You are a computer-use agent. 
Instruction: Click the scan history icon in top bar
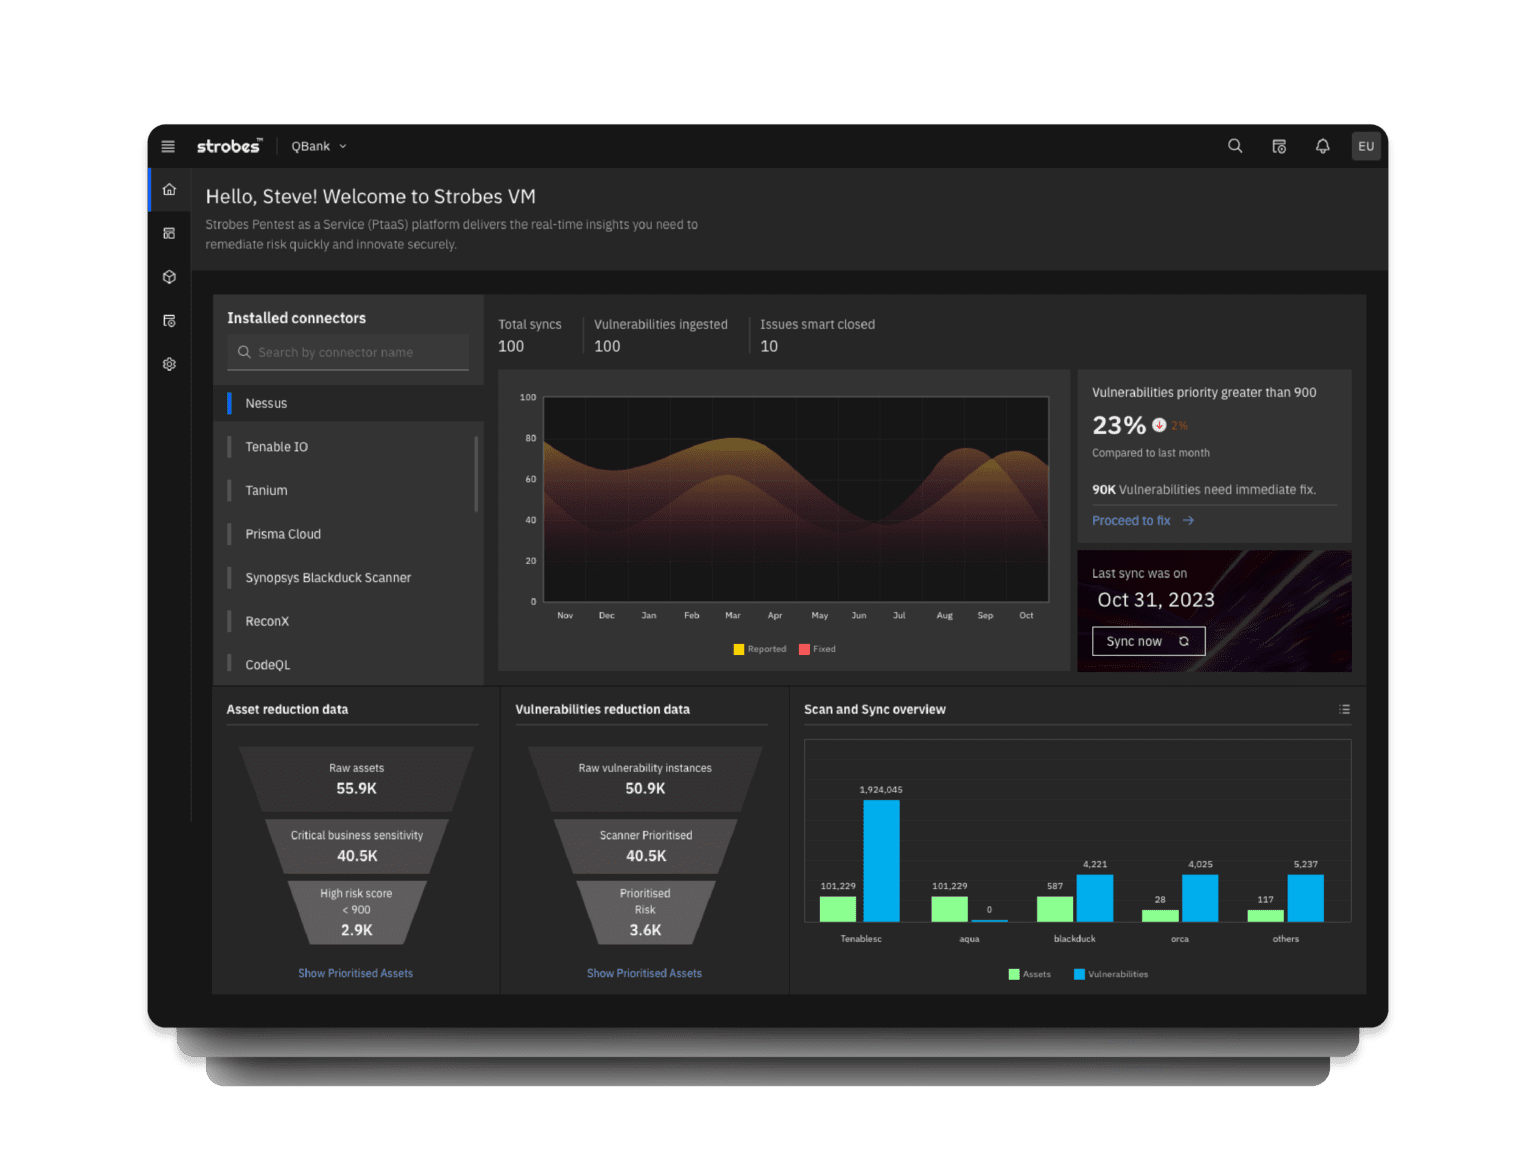(1279, 146)
